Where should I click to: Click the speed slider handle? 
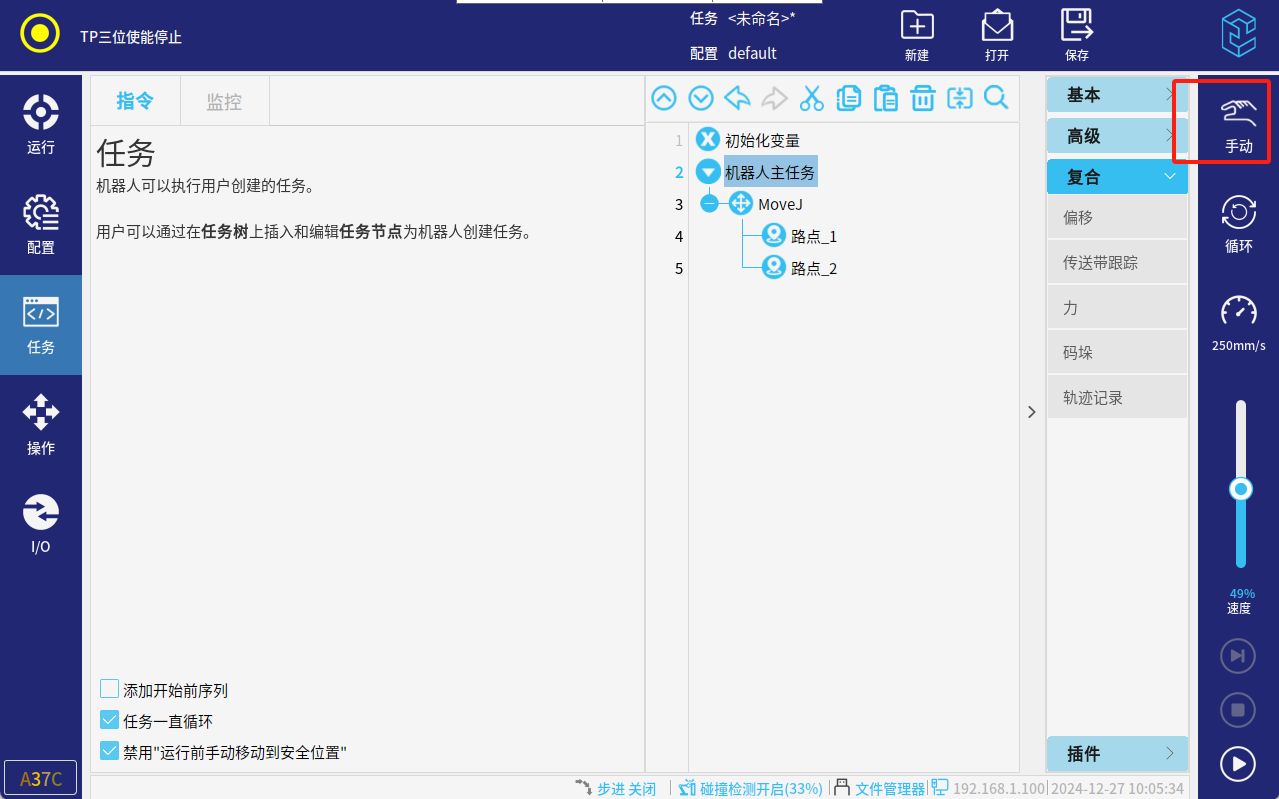coord(1241,489)
